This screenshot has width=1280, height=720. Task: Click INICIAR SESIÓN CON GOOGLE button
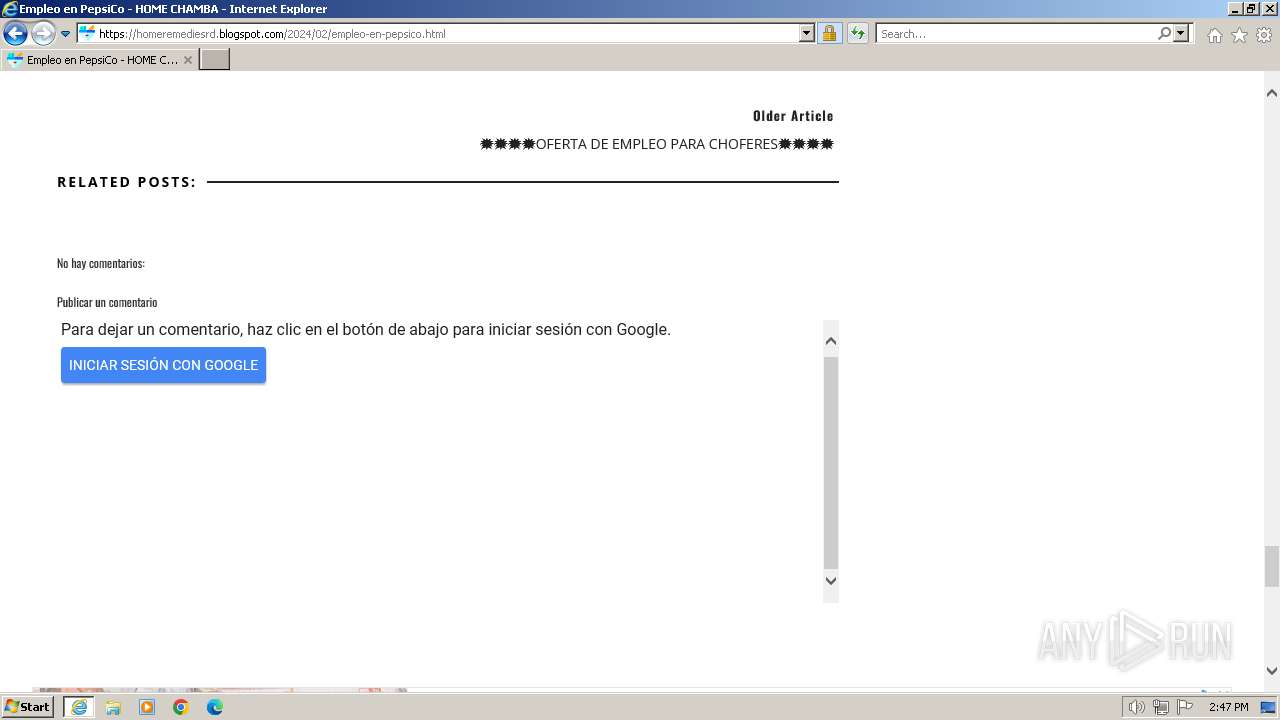(163, 365)
